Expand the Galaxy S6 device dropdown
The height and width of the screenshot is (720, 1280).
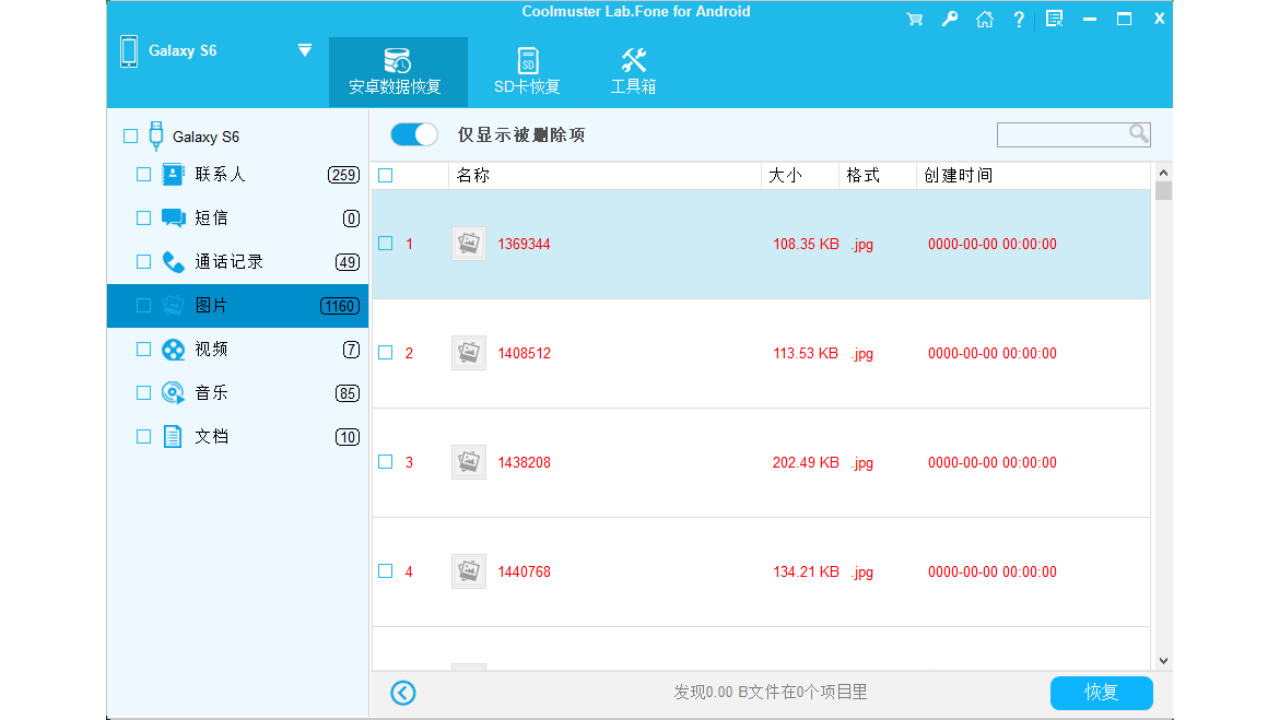[x=303, y=49]
